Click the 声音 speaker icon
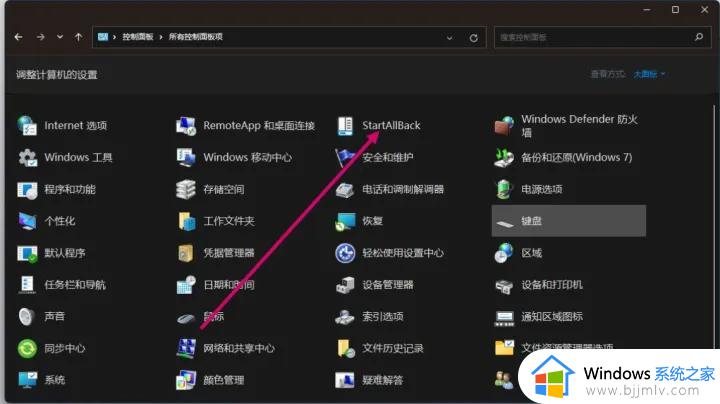The width and height of the screenshot is (720, 404). [x=27, y=316]
